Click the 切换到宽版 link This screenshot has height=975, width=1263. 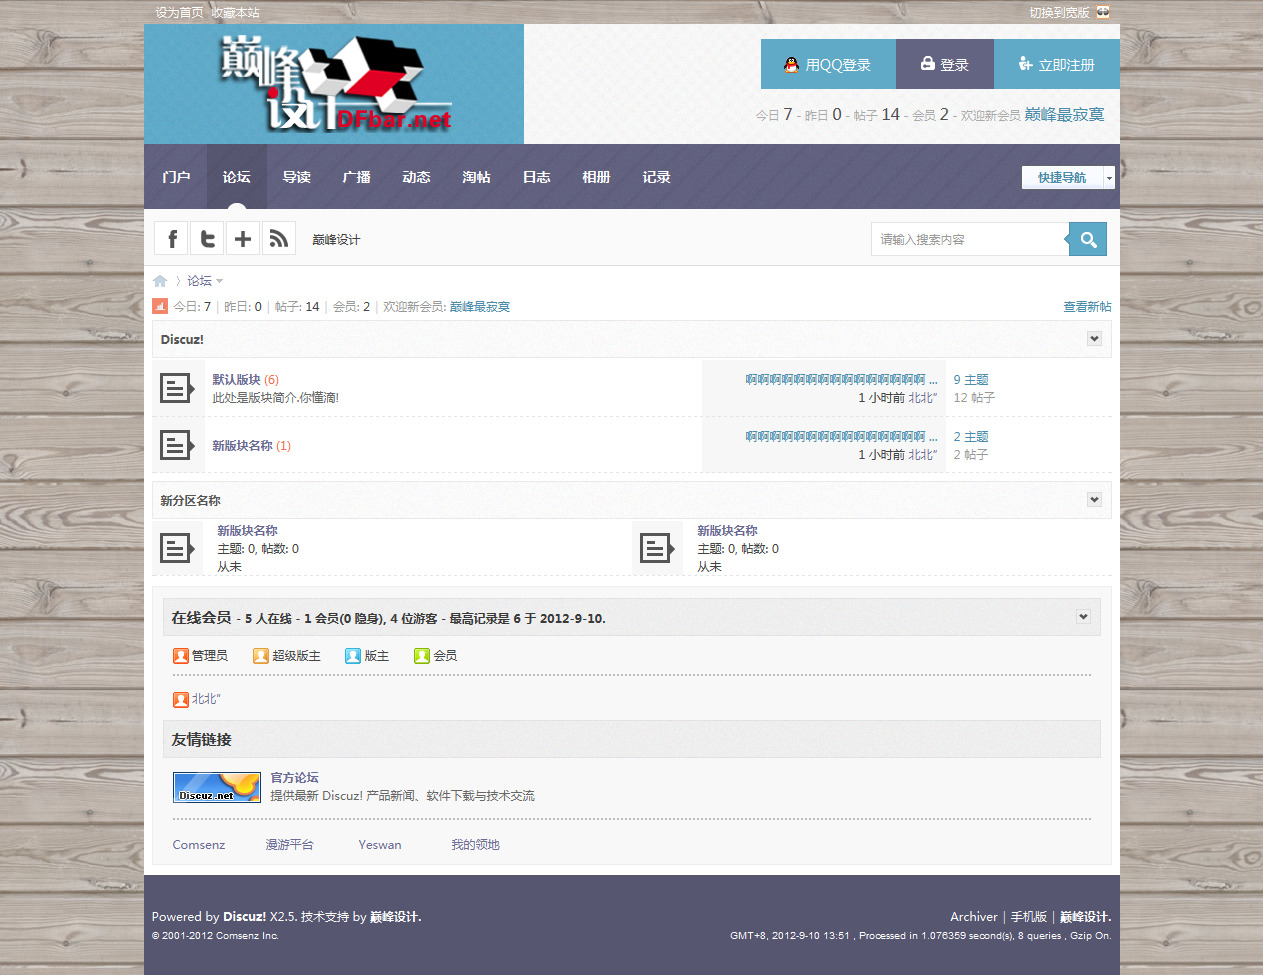tap(1059, 13)
